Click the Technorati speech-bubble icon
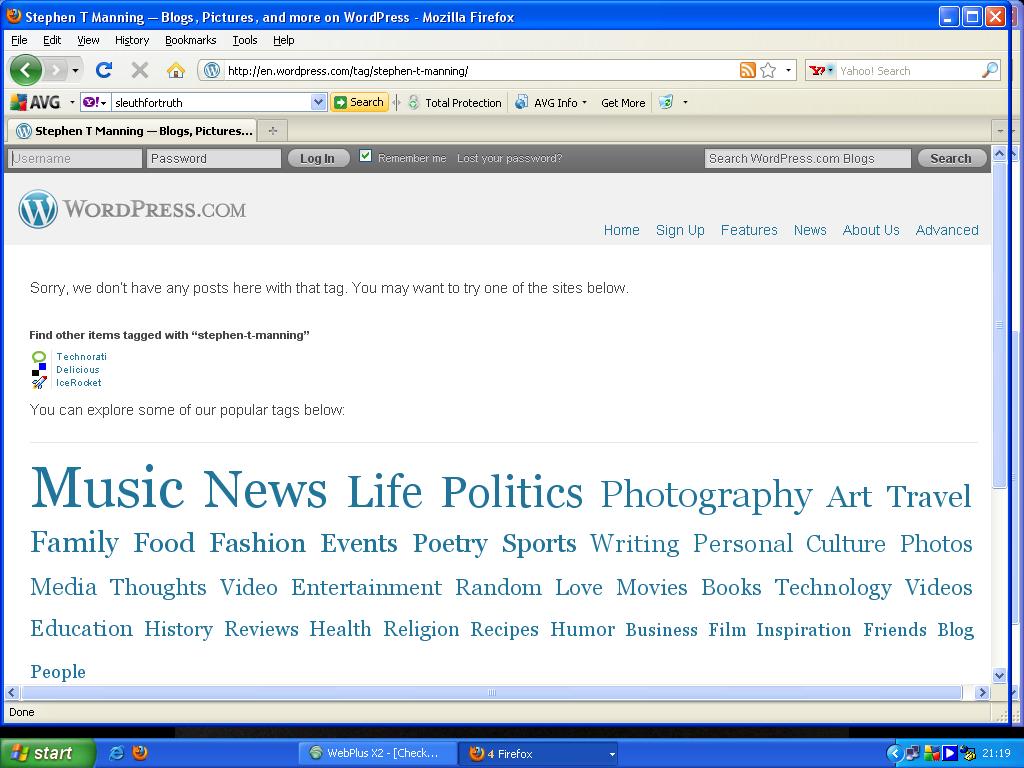The width and height of the screenshot is (1024, 768). point(39,357)
